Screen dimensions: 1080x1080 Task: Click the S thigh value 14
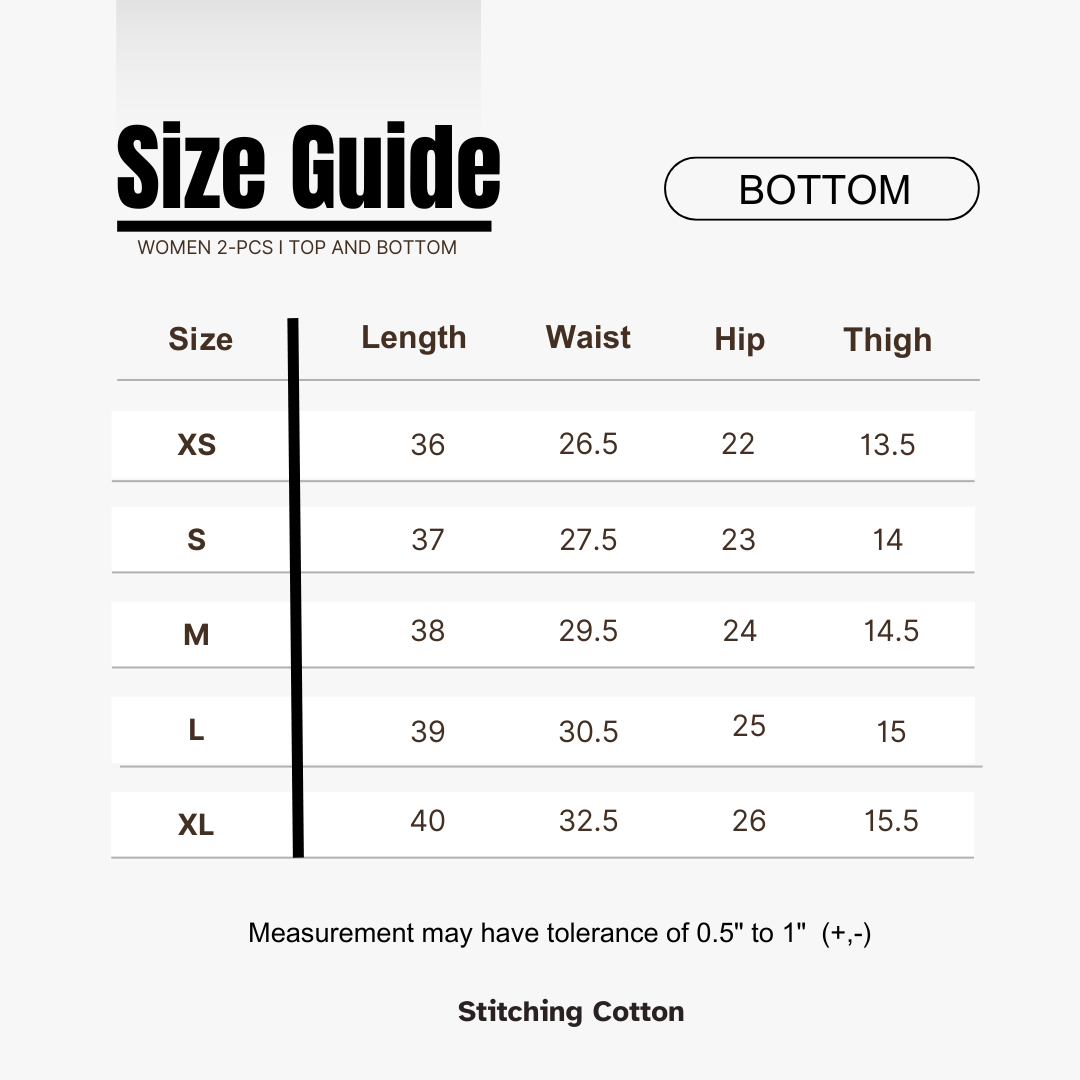tap(887, 540)
